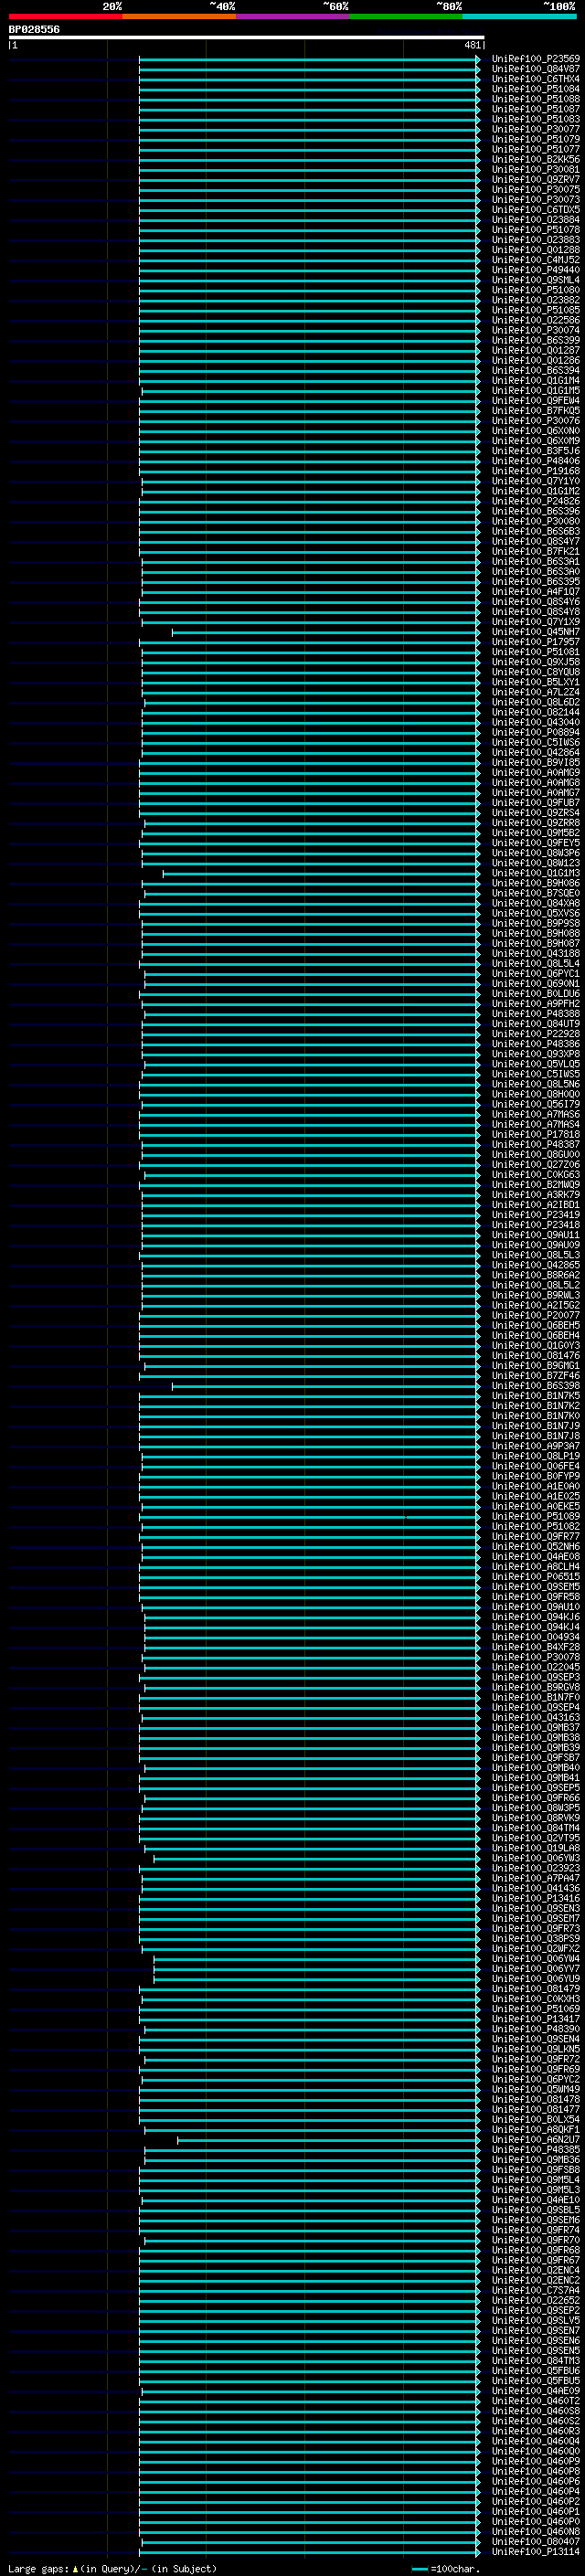585x2576 pixels.
Task: Select hit label UniRef100_C4MJ52
Action: coord(536,260)
